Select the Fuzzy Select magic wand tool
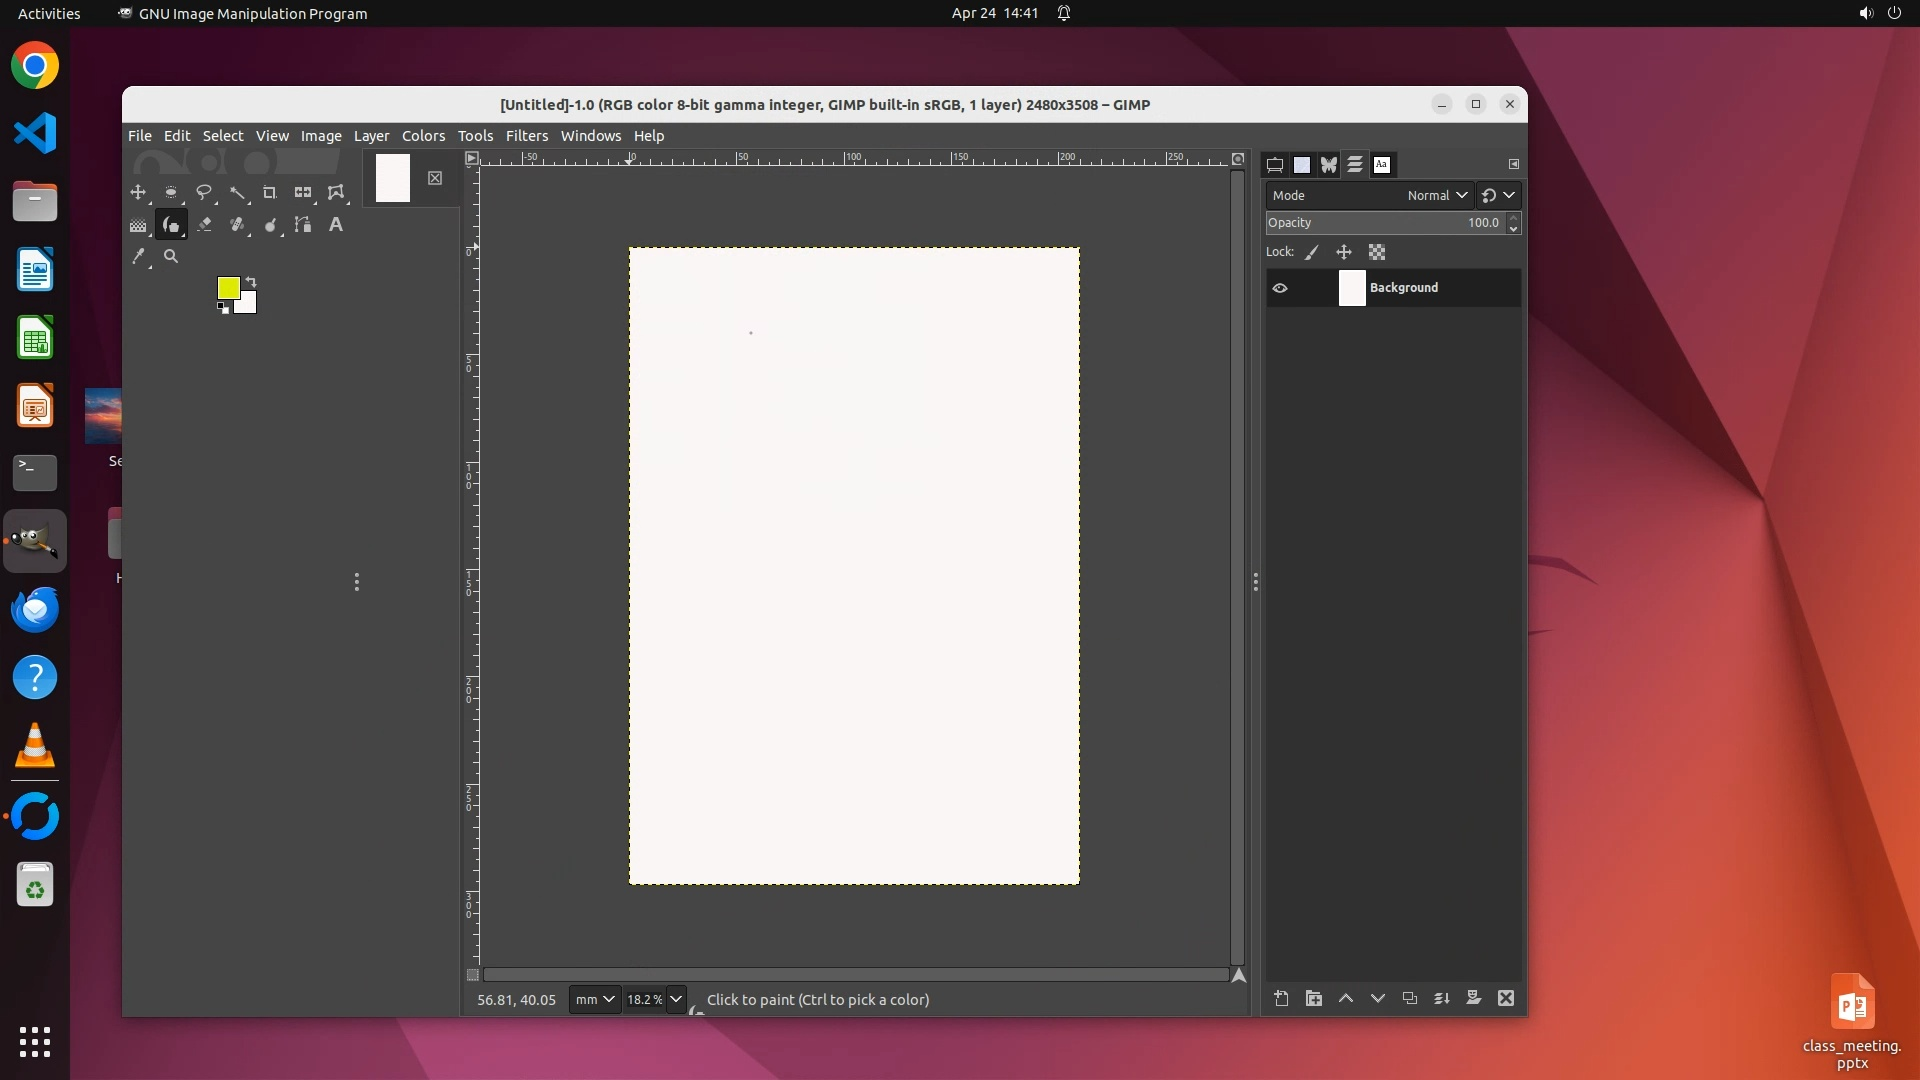Viewport: 1920px width, 1080px height. (x=237, y=192)
